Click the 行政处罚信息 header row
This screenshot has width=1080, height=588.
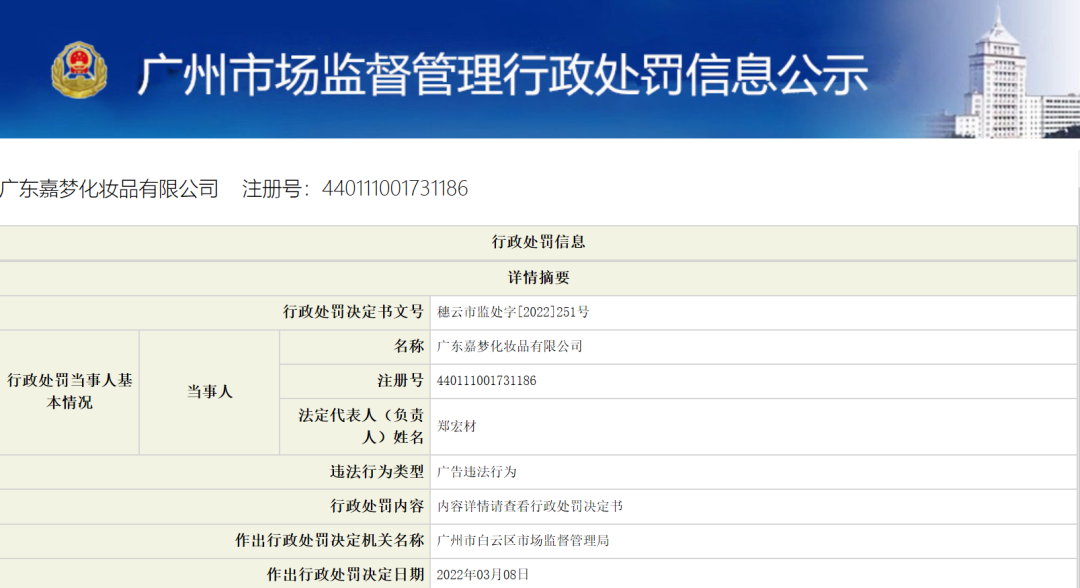point(540,241)
